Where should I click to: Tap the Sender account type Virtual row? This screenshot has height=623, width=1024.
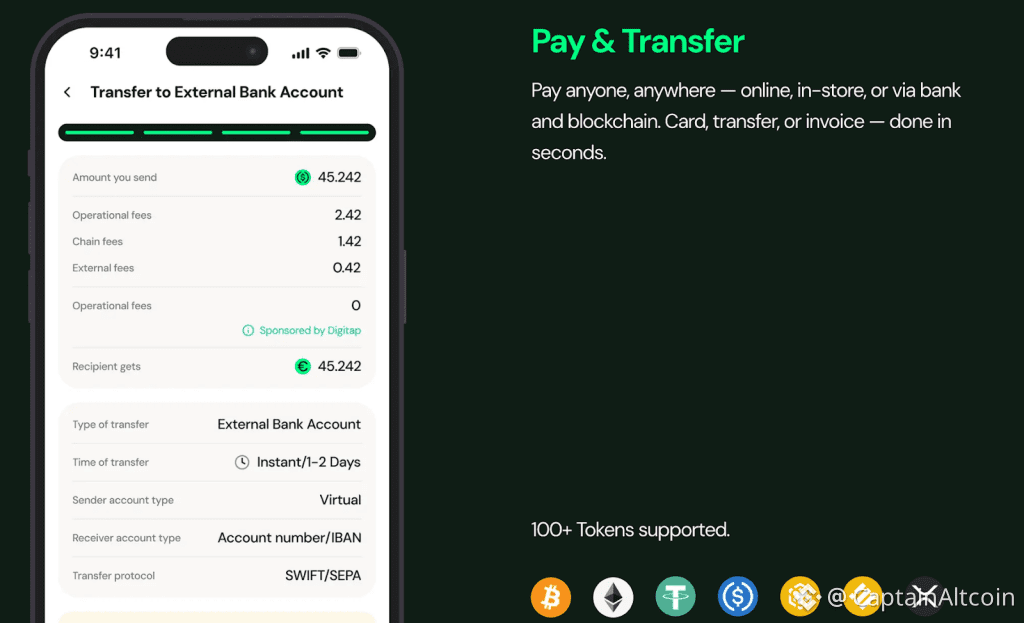(x=217, y=500)
